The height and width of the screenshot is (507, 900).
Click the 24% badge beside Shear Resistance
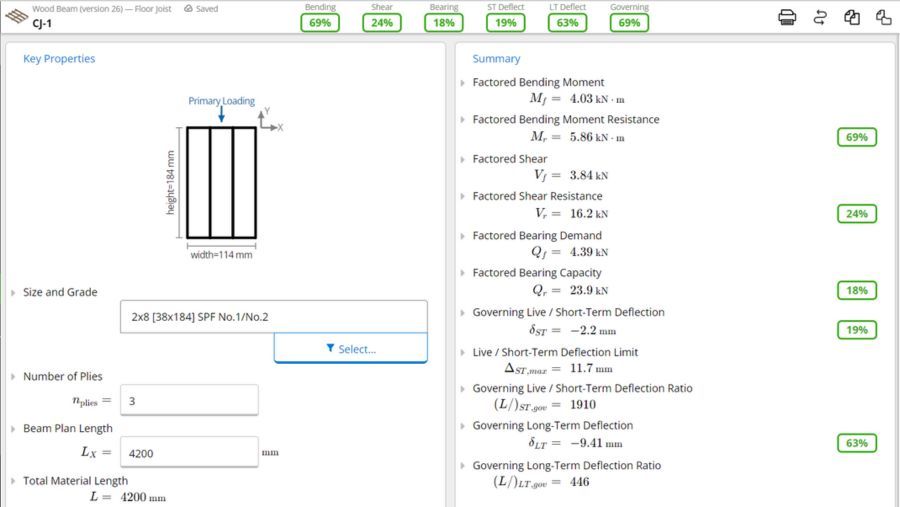click(856, 214)
